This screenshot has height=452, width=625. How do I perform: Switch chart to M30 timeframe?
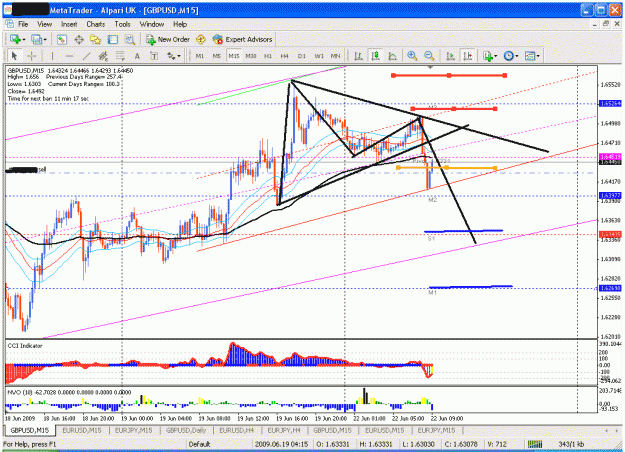coord(251,56)
